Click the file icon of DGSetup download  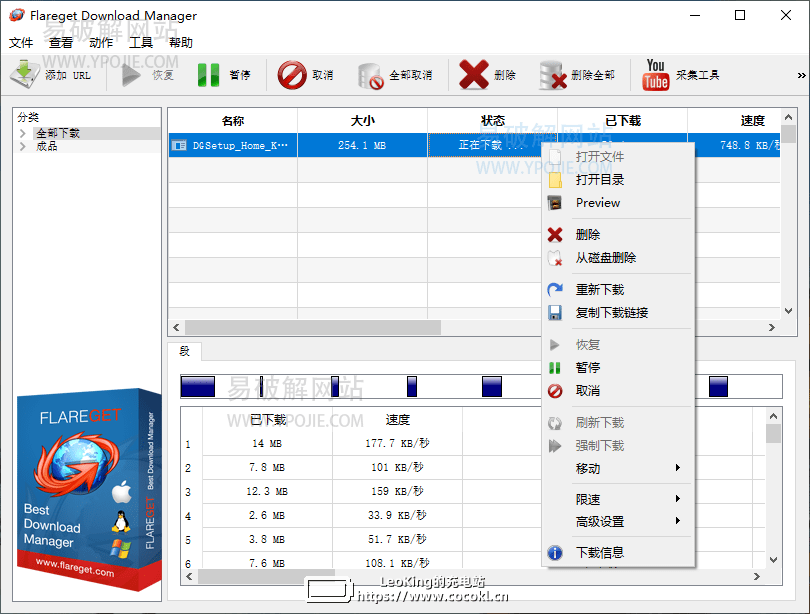point(179,146)
